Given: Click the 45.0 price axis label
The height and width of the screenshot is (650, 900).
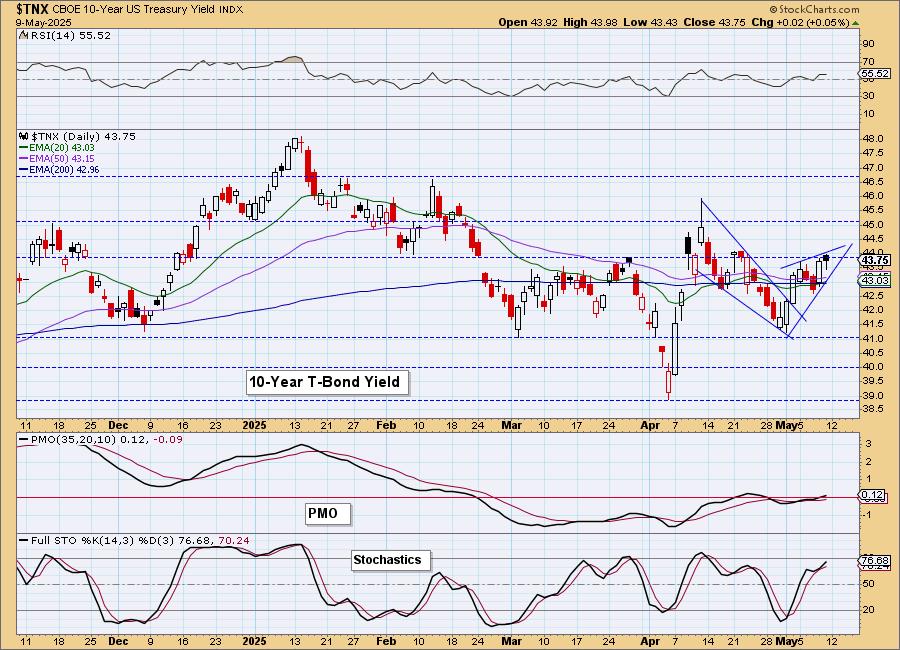Looking at the screenshot, I should coord(873,224).
